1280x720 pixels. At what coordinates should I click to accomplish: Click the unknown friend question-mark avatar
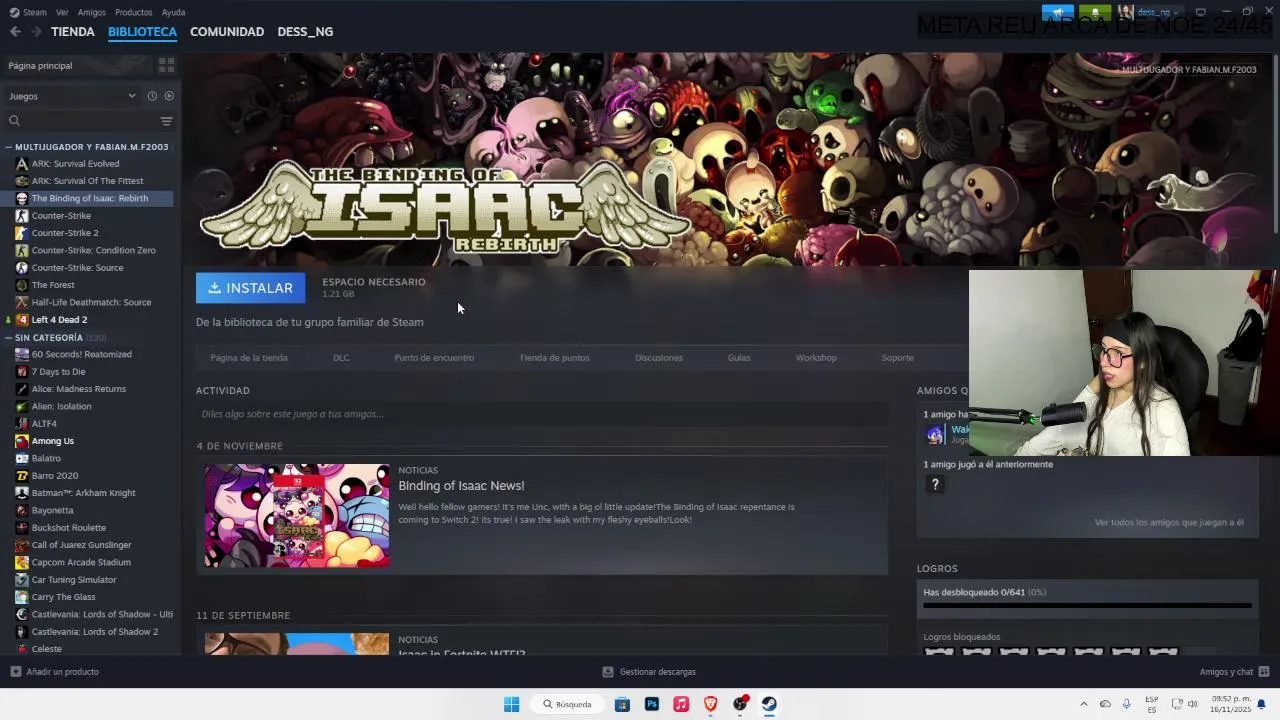[935, 484]
